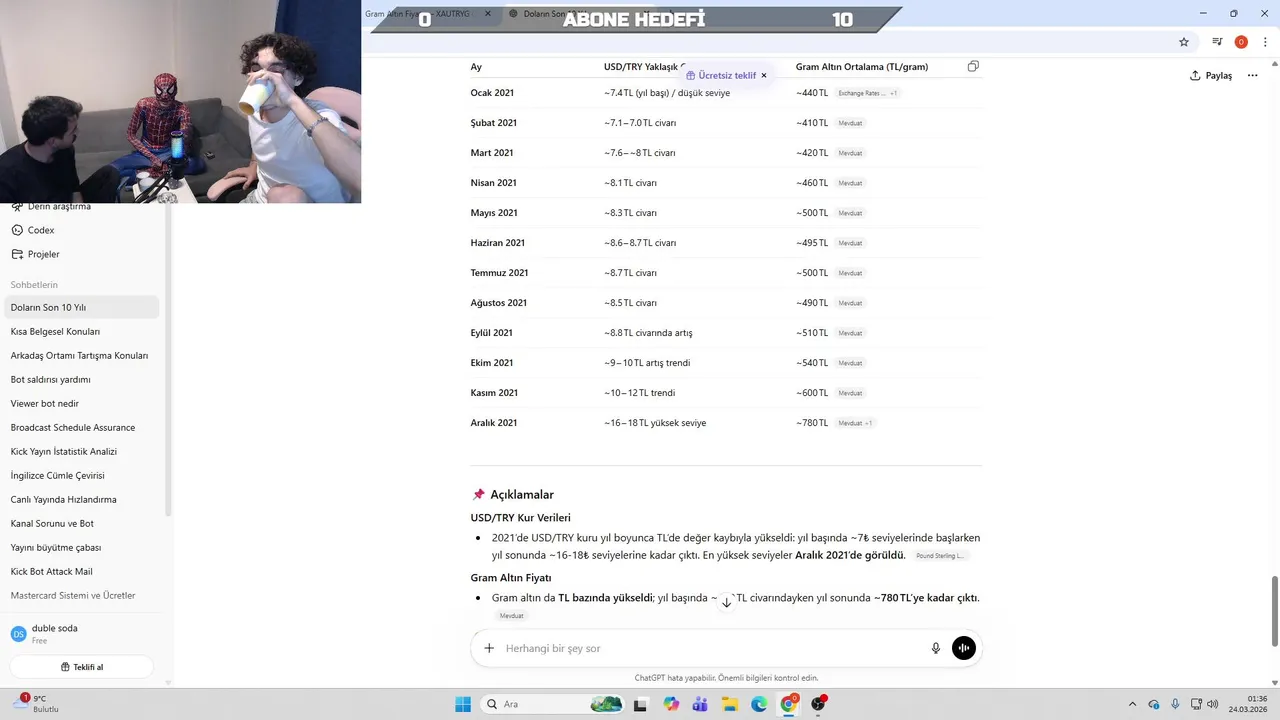Open the volume control in the system tray

[x=1212, y=704]
